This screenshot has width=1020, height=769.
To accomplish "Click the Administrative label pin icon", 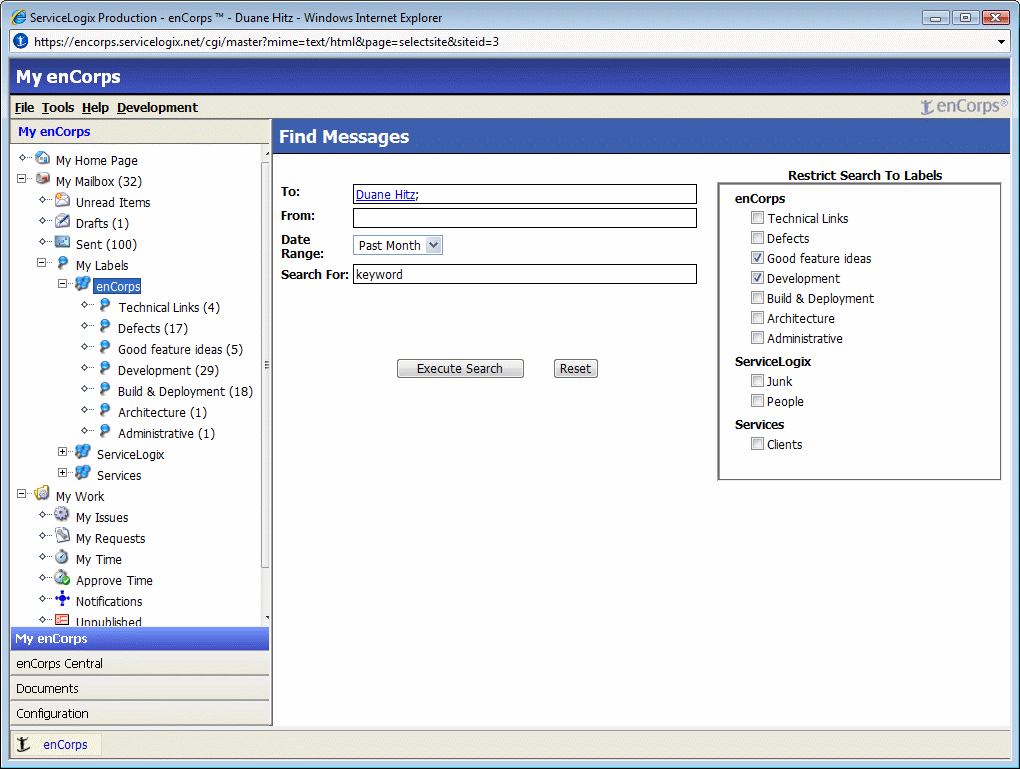I will (x=105, y=431).
